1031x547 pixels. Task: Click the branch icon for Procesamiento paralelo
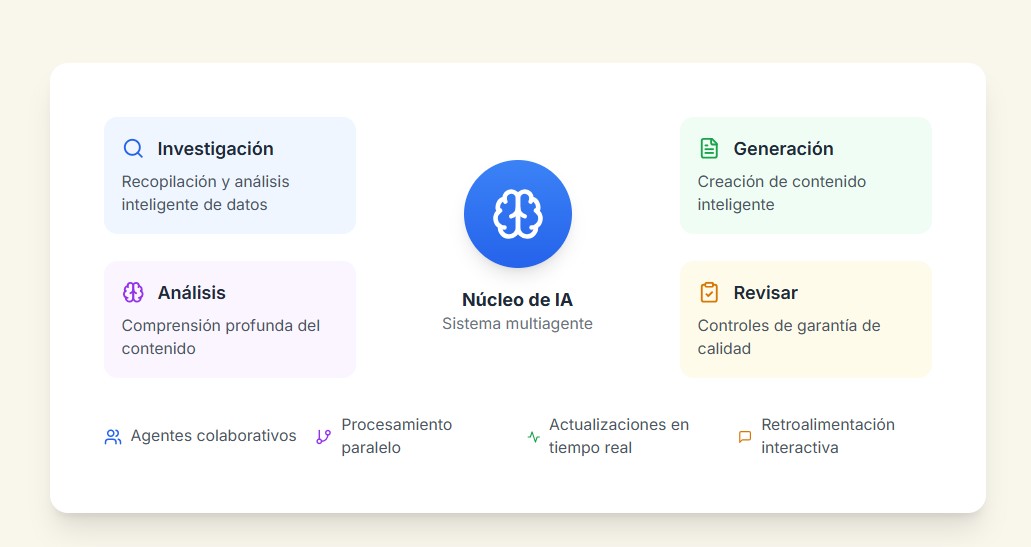(x=323, y=437)
